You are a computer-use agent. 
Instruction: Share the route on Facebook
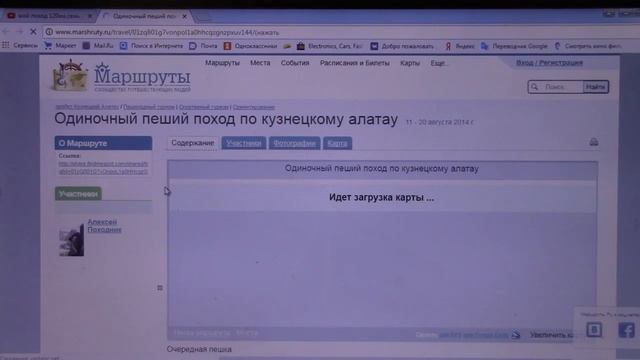(x=626, y=330)
